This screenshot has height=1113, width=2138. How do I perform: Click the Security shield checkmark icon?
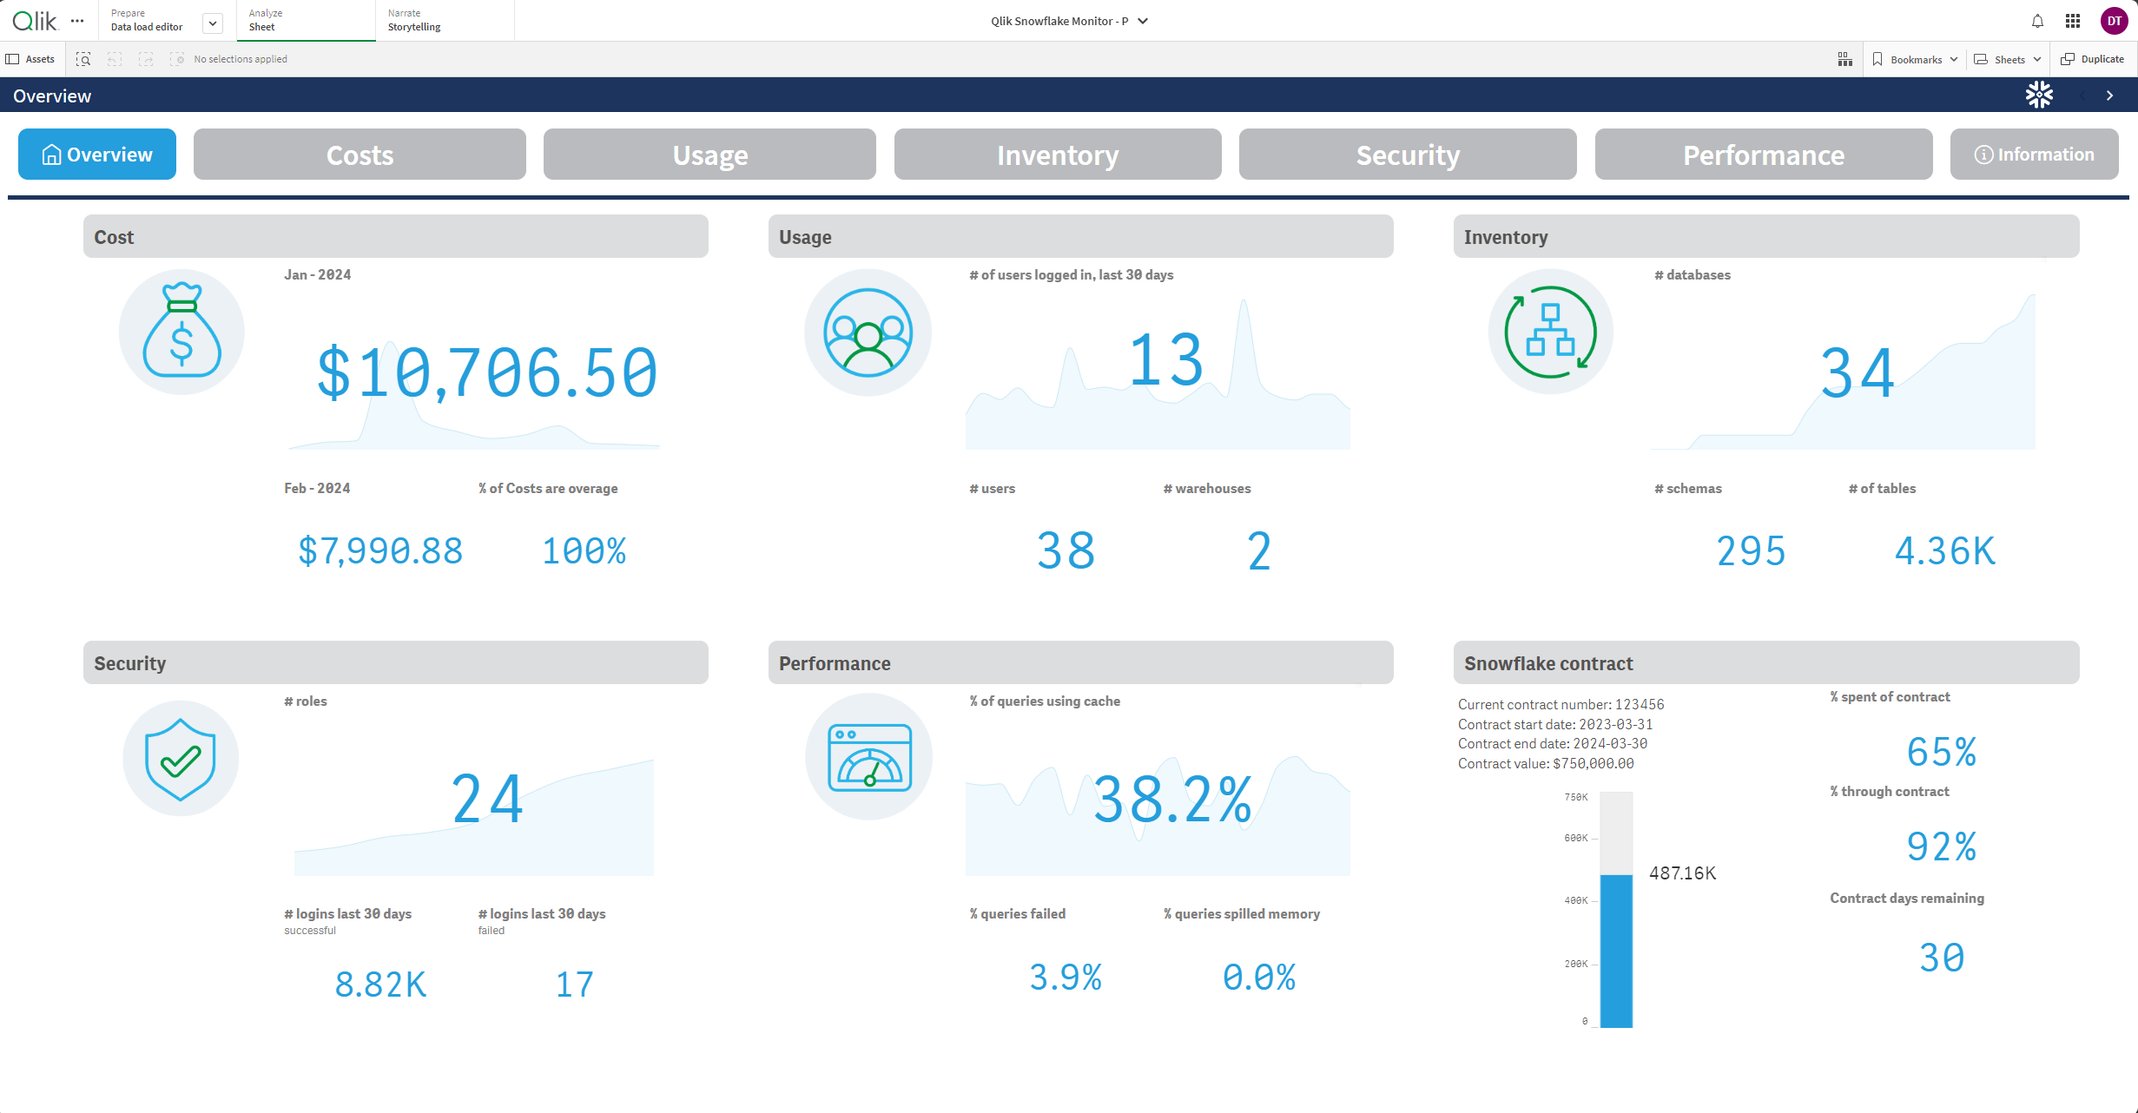(181, 759)
